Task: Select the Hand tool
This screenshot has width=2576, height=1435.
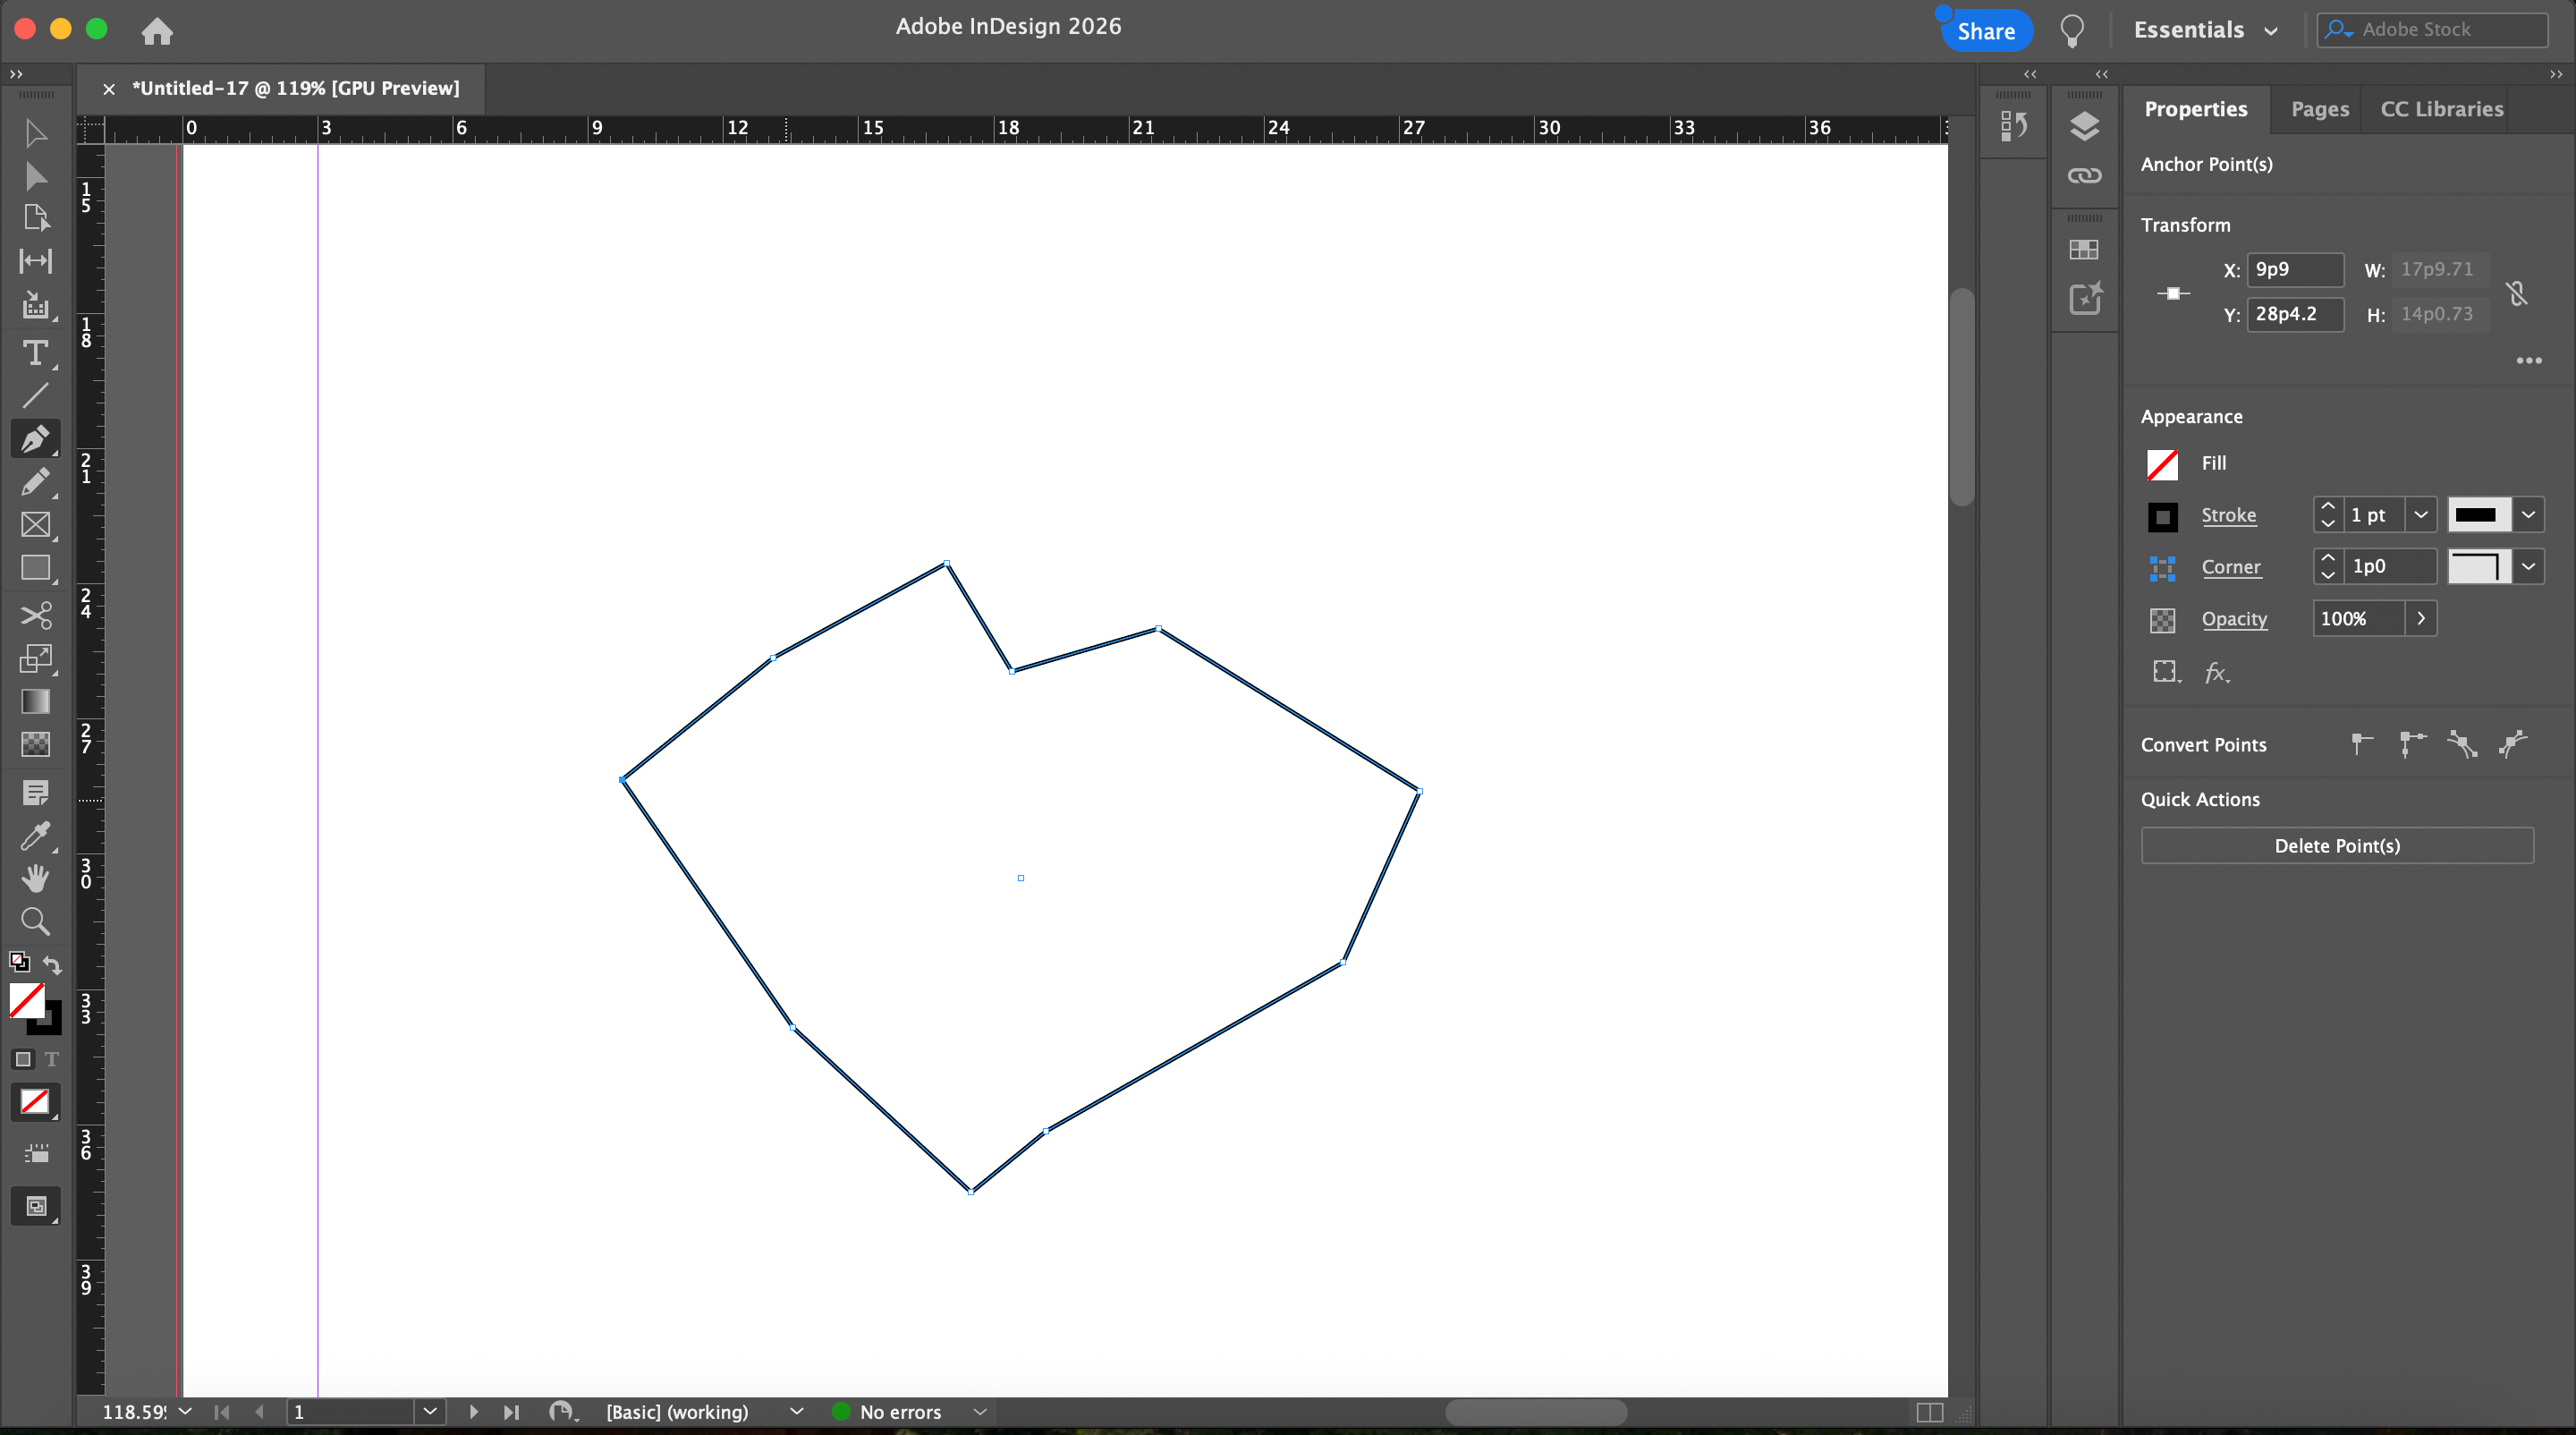Action: pyautogui.click(x=35, y=878)
